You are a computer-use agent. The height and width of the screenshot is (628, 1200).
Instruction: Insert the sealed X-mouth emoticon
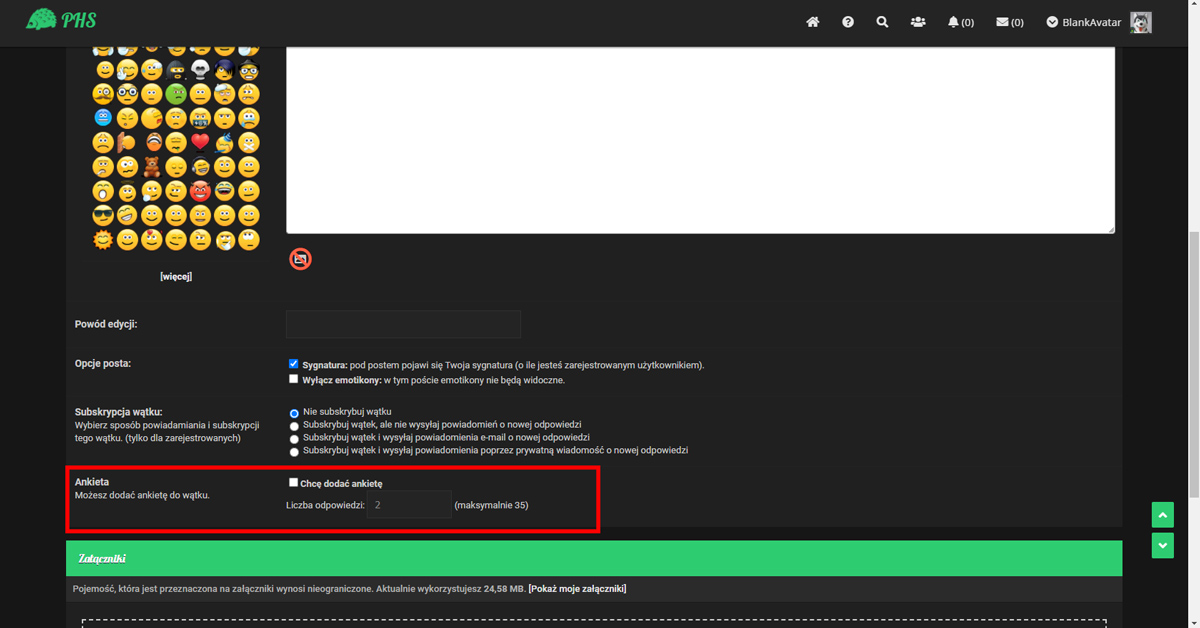(249, 142)
